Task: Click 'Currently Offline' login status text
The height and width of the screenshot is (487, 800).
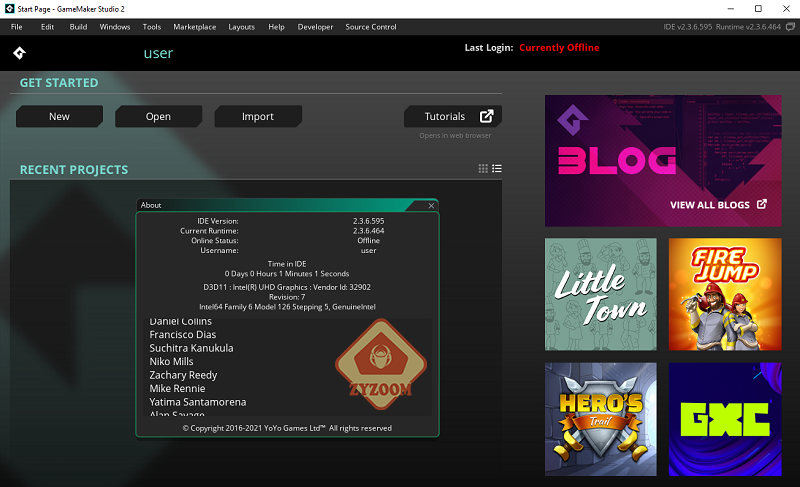Action: coord(559,47)
